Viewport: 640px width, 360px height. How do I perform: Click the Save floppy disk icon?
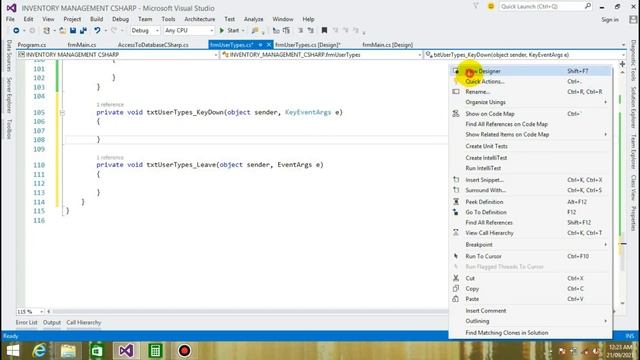(73, 31)
